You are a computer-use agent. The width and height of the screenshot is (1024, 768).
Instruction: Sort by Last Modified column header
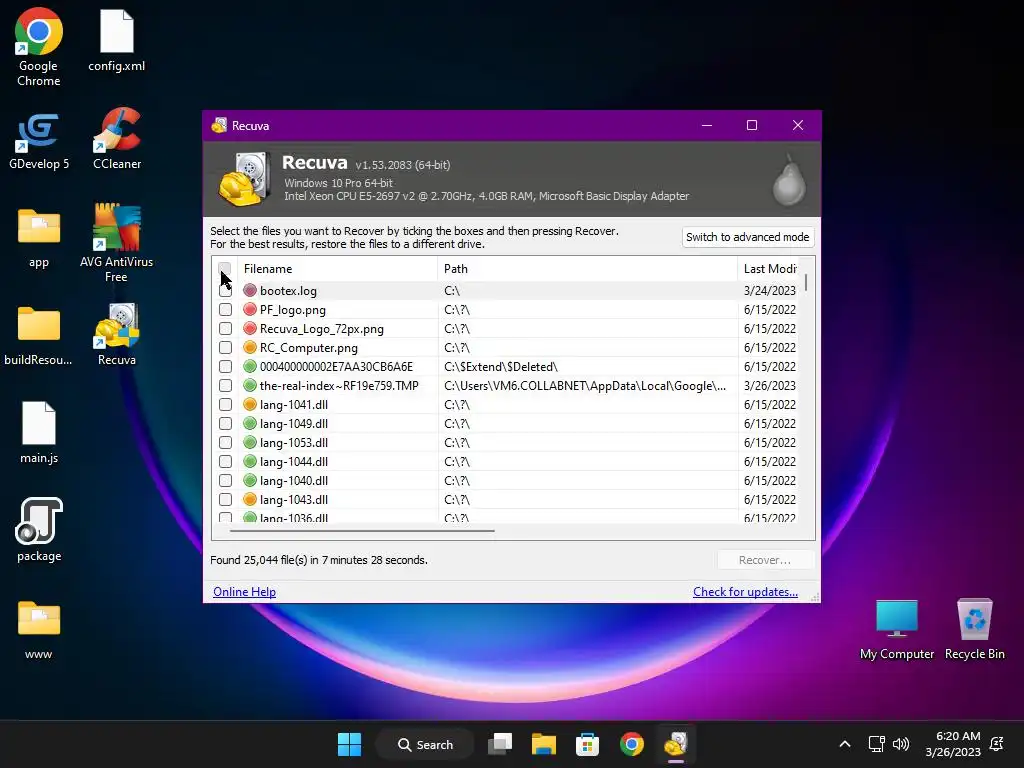pos(769,268)
